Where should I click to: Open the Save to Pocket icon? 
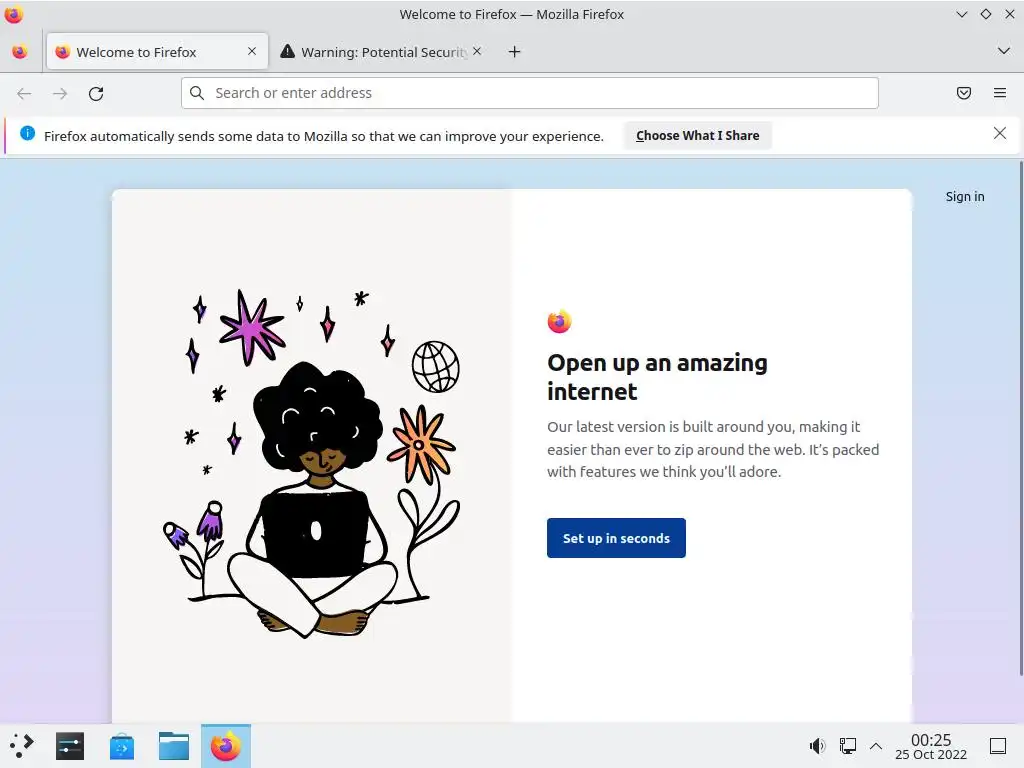pyautogui.click(x=964, y=93)
